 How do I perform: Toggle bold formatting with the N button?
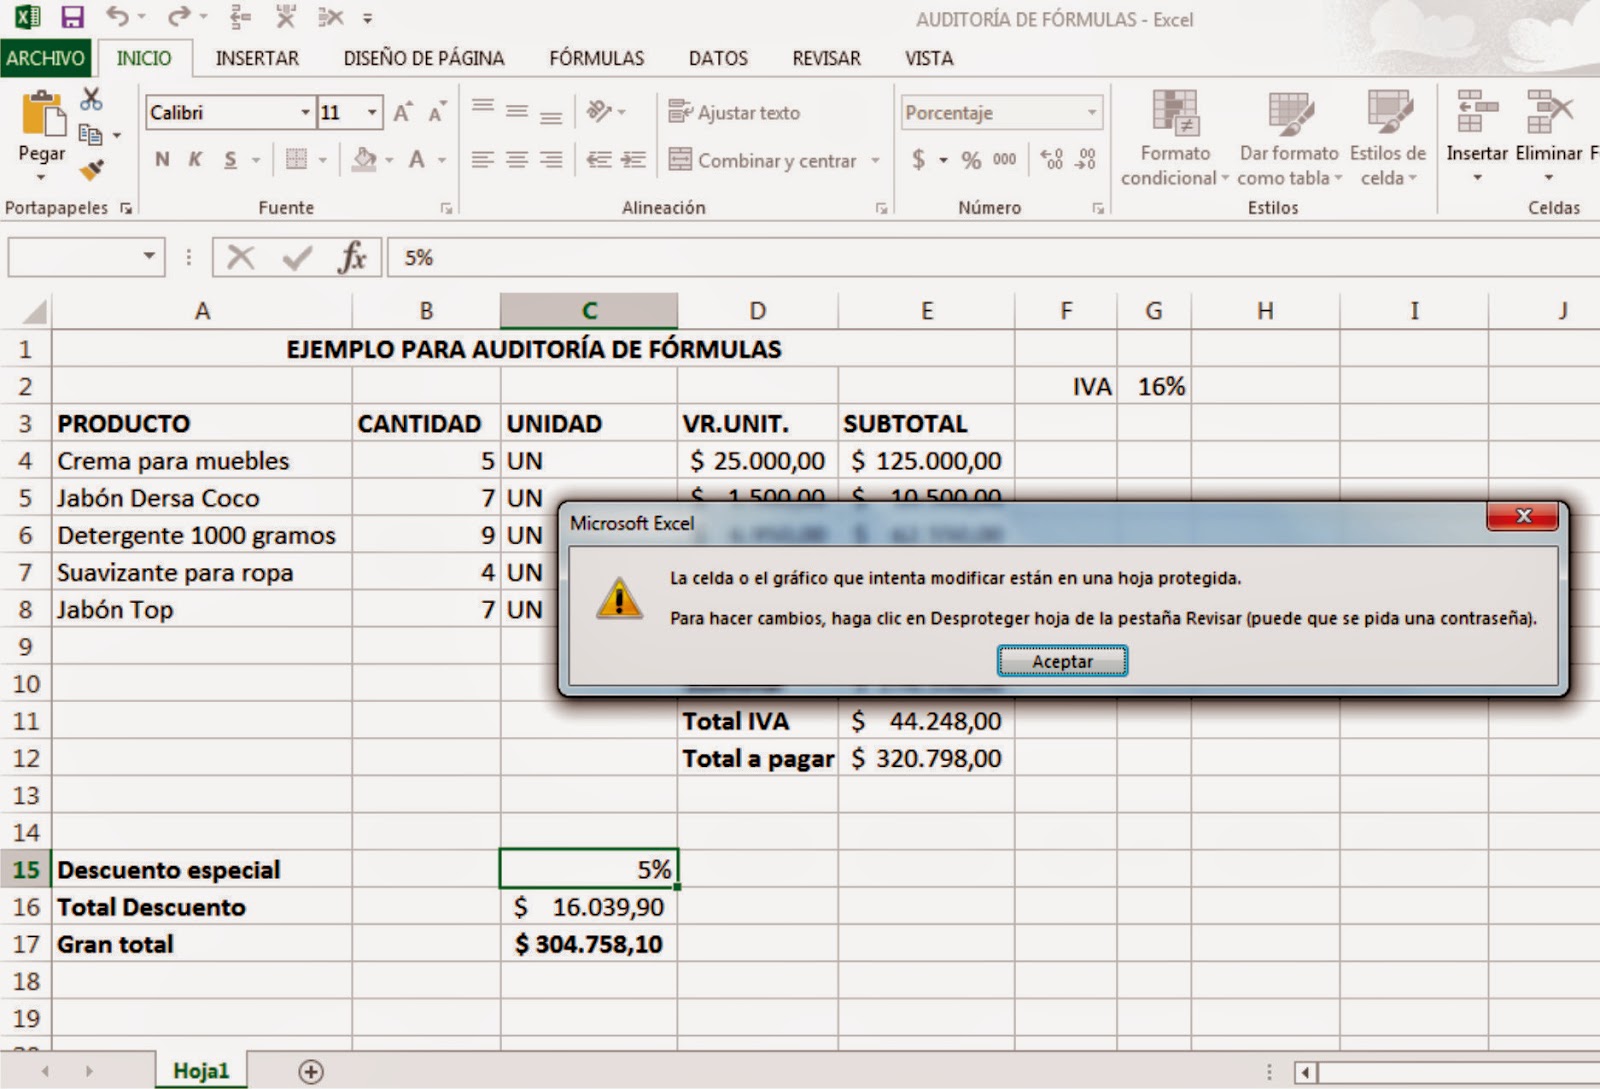[x=161, y=159]
